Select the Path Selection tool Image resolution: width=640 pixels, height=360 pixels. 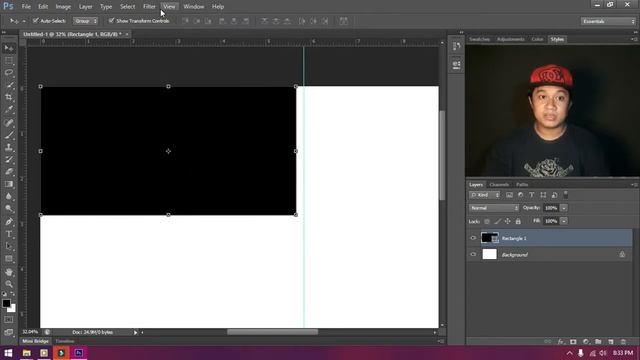pos(9,247)
